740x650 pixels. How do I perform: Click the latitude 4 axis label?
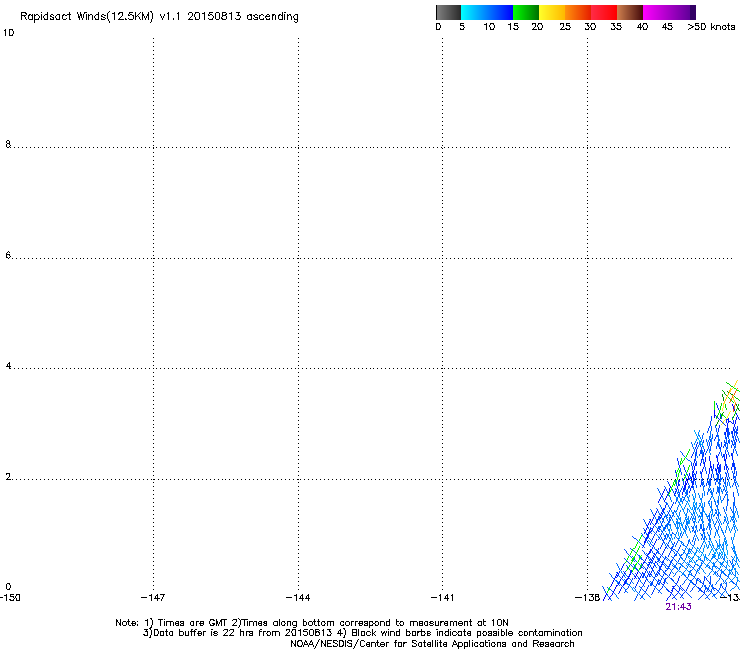click(8, 366)
